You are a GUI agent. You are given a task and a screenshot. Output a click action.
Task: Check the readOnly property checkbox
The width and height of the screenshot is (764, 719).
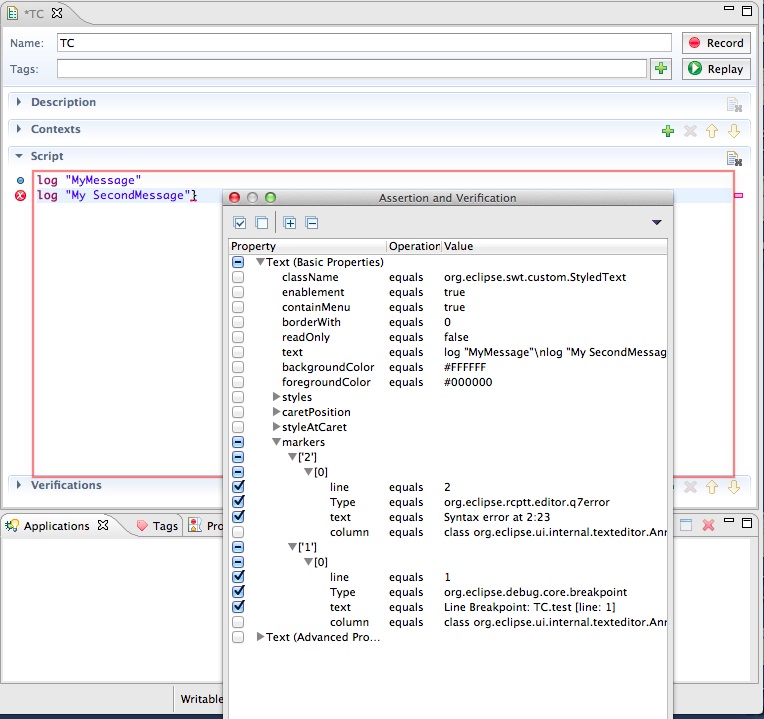[x=238, y=337]
